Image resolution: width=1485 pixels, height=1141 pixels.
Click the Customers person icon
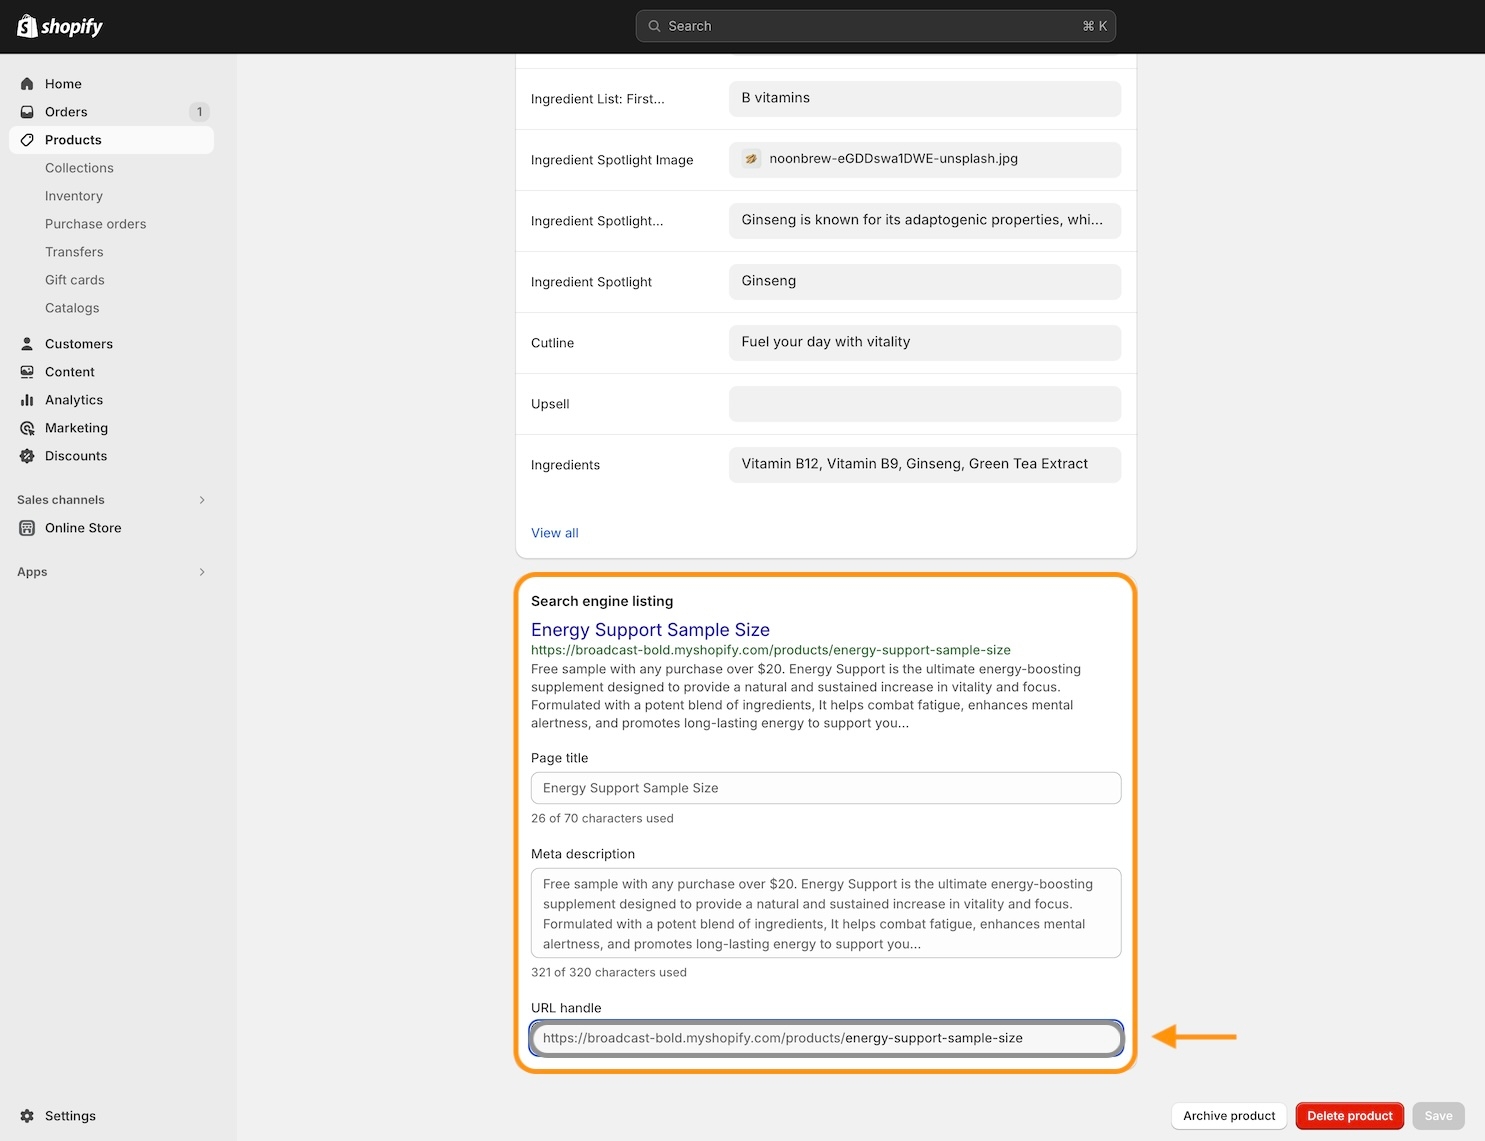point(27,344)
